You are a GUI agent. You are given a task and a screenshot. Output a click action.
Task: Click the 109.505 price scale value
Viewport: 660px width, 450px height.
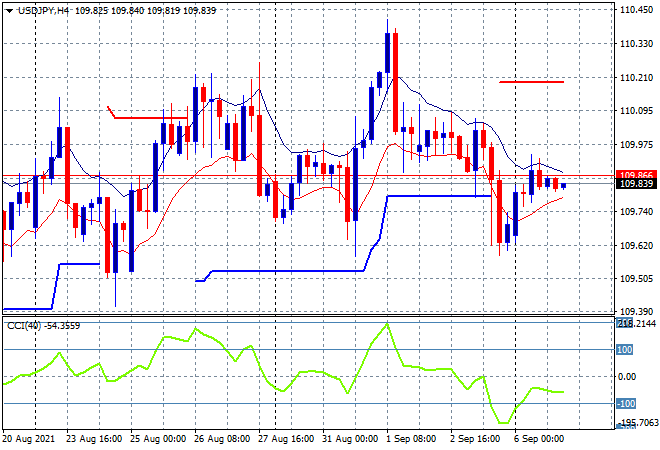pyautogui.click(x=636, y=279)
